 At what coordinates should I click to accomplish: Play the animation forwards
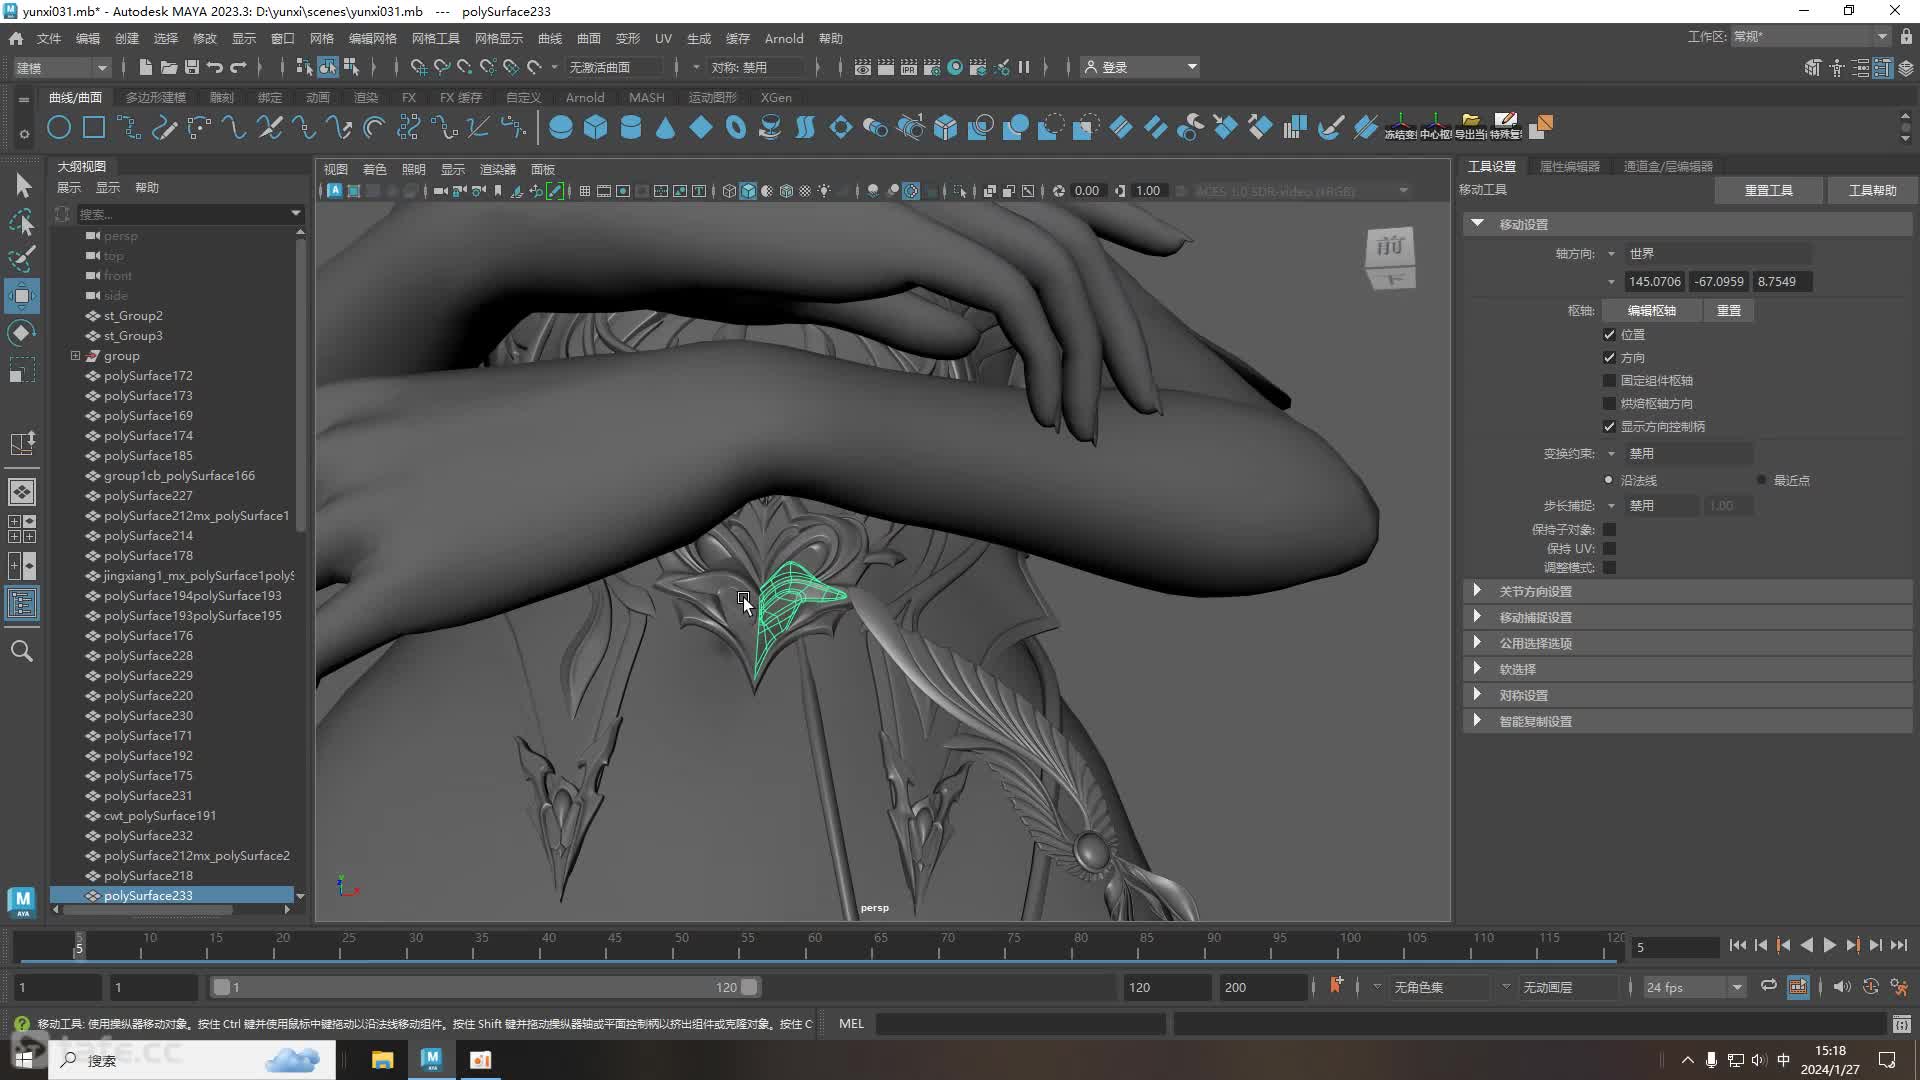pos(1829,945)
